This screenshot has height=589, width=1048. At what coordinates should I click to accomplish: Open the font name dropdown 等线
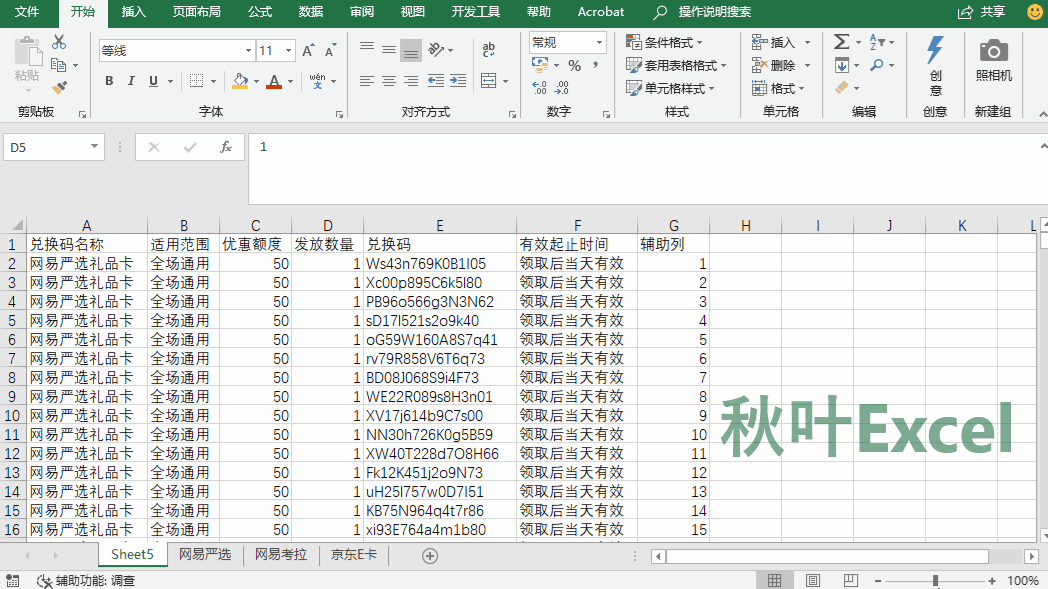pyautogui.click(x=248, y=51)
